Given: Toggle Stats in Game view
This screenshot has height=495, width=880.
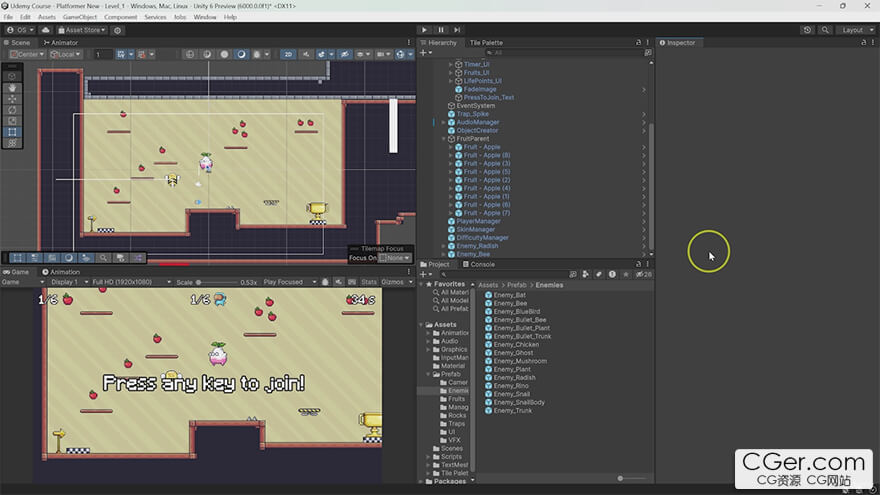Looking at the screenshot, I should pyautogui.click(x=369, y=282).
